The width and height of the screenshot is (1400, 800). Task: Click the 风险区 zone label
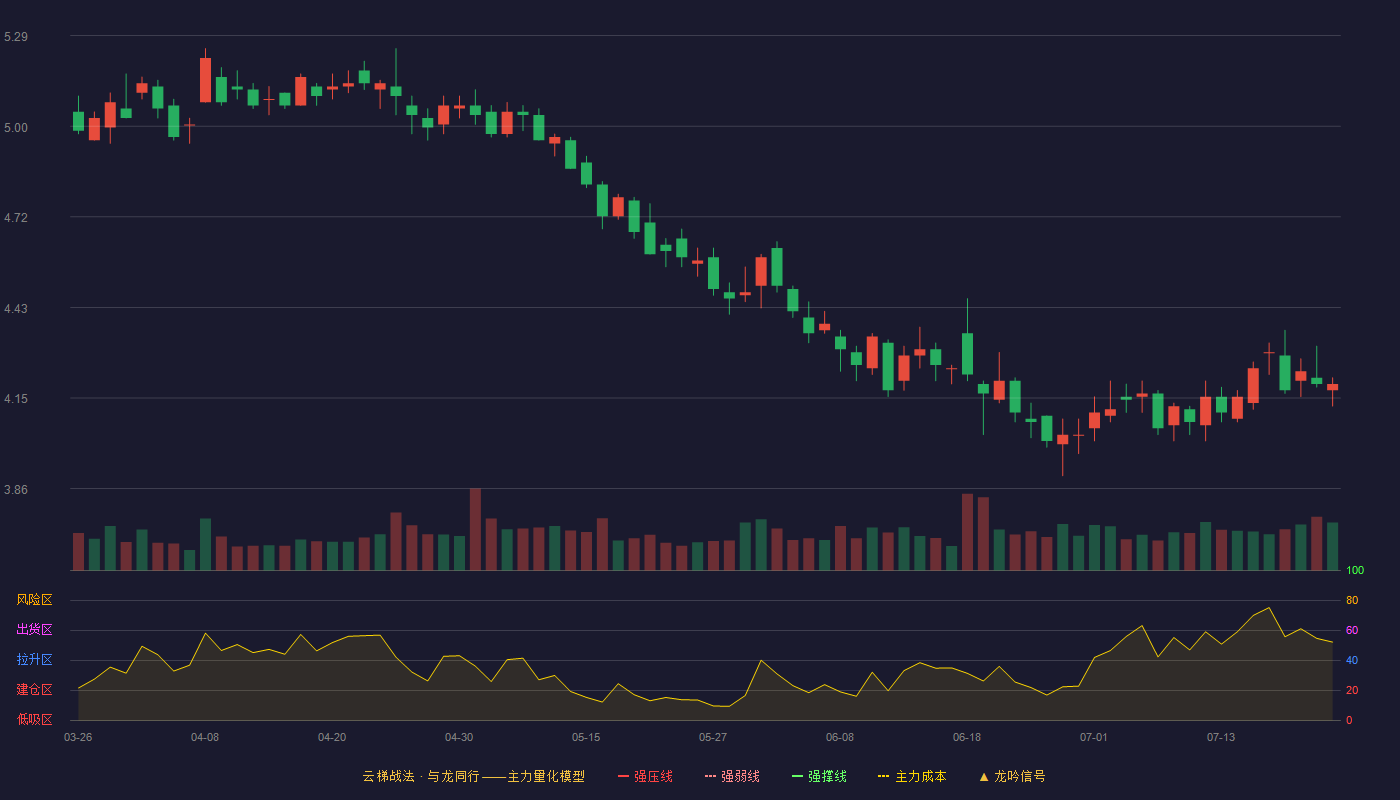pos(34,600)
